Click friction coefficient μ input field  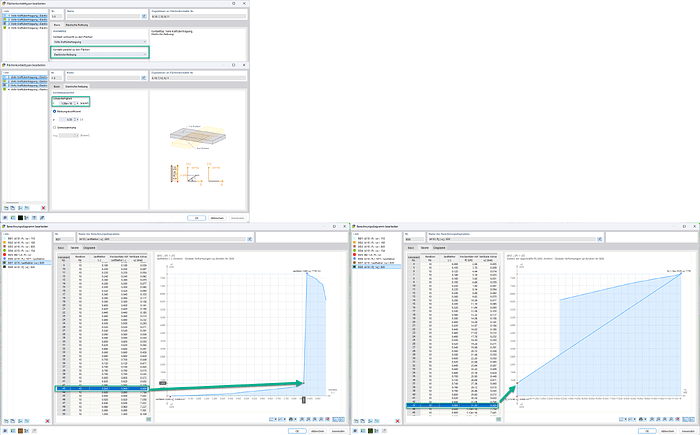[x=66, y=120]
